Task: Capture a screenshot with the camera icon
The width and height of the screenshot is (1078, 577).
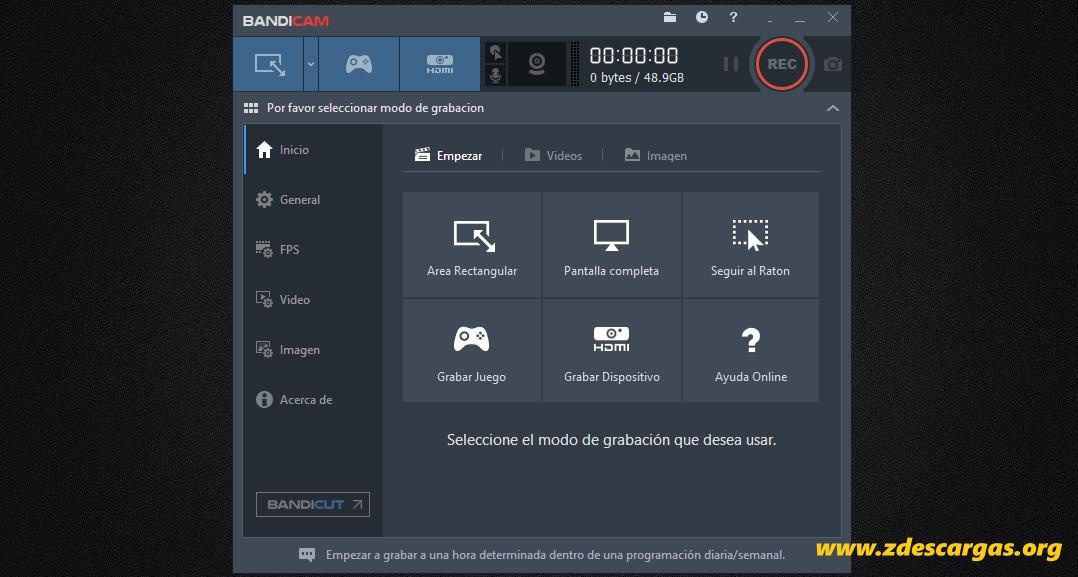Action: tap(833, 64)
